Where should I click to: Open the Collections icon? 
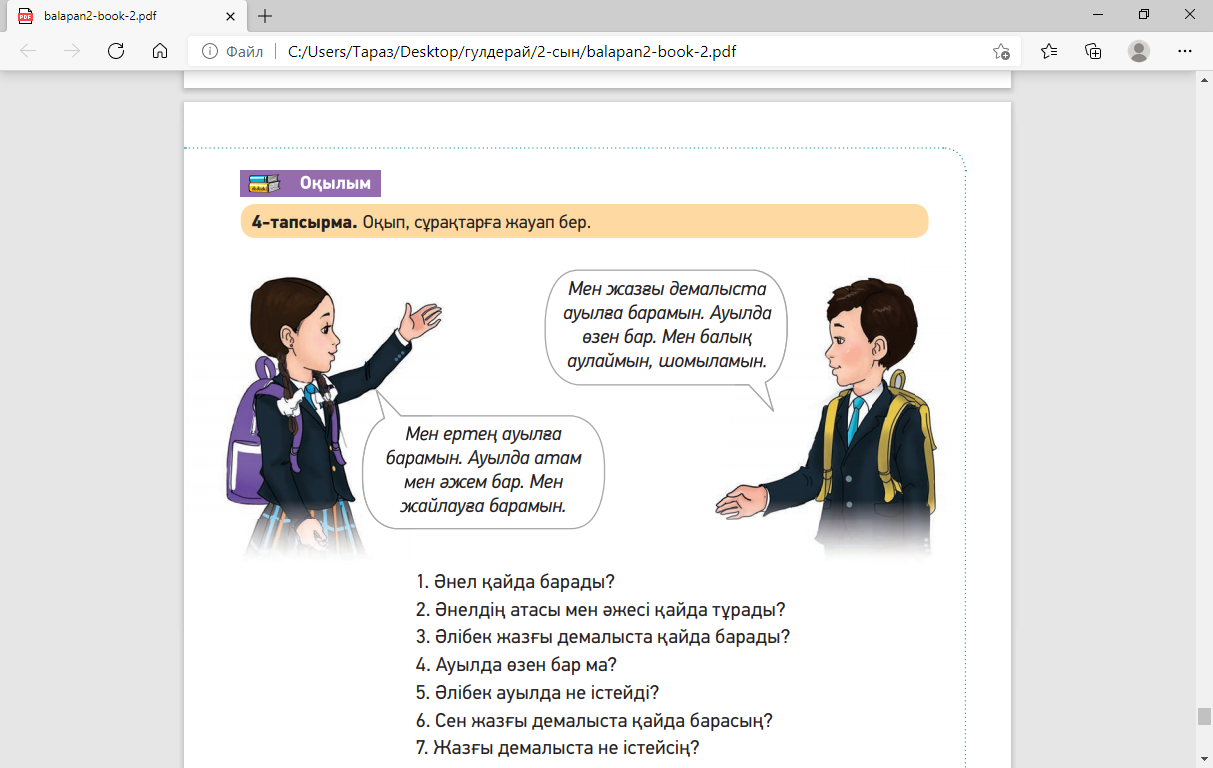tap(1093, 51)
